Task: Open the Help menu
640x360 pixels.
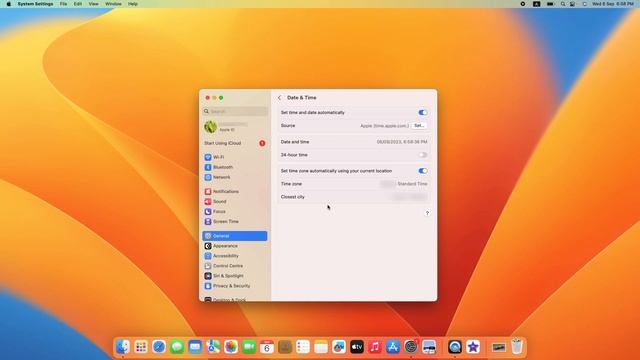Action: (x=133, y=4)
